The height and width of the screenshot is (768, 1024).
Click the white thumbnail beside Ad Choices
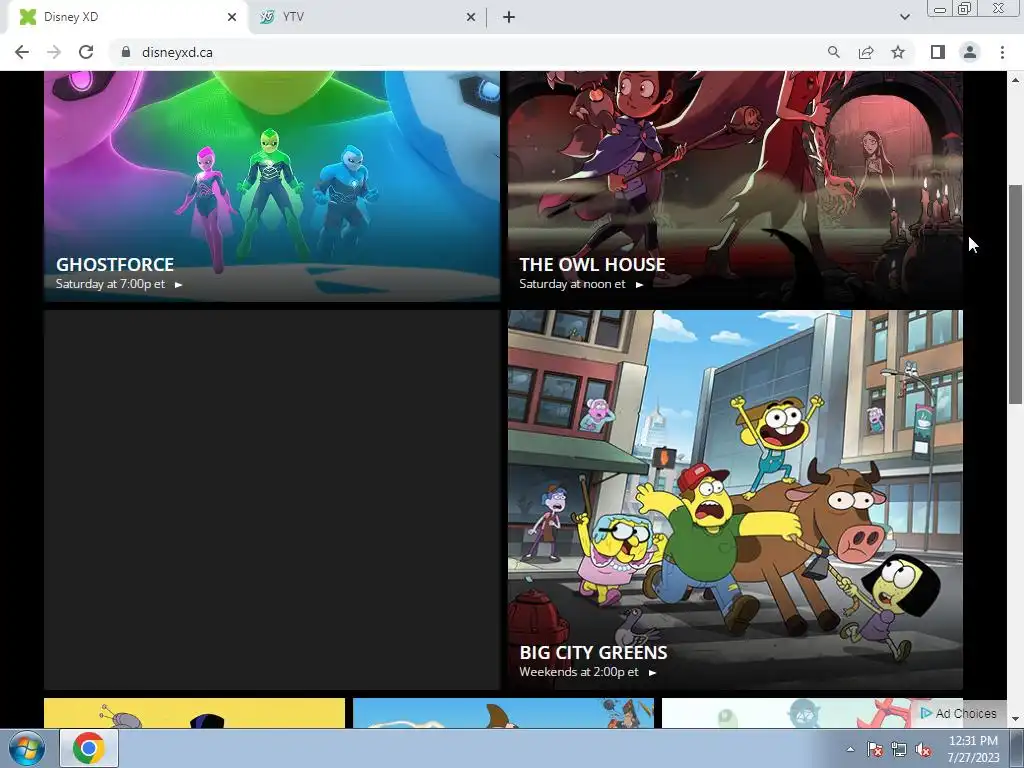[x=787, y=713]
